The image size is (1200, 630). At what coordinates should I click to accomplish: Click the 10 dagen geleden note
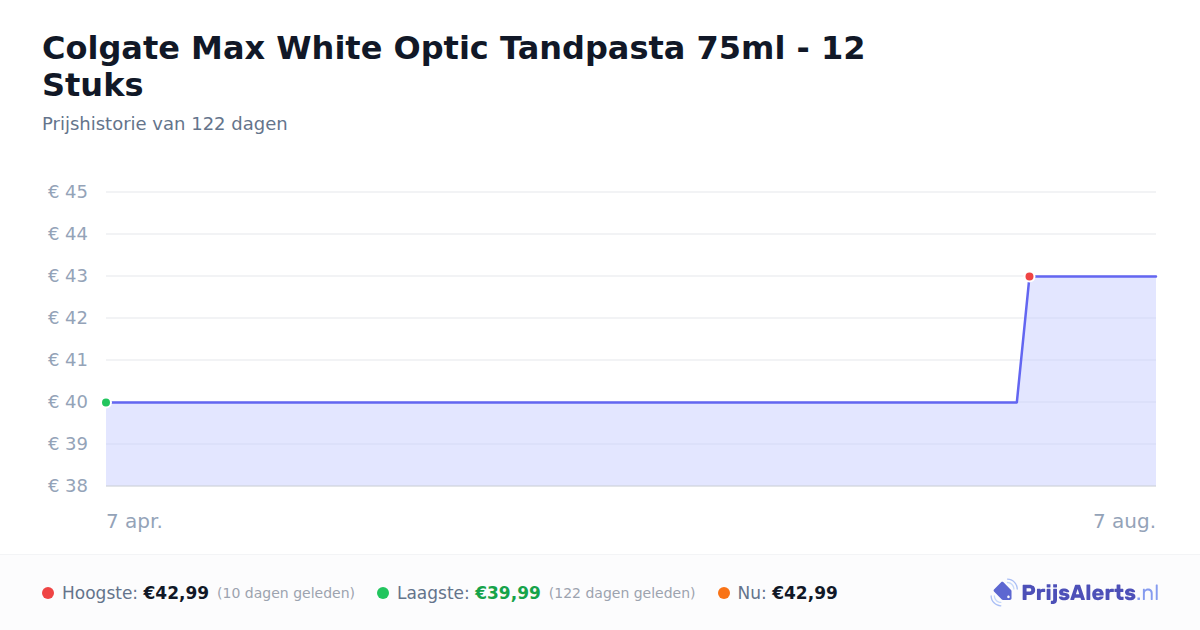286,594
